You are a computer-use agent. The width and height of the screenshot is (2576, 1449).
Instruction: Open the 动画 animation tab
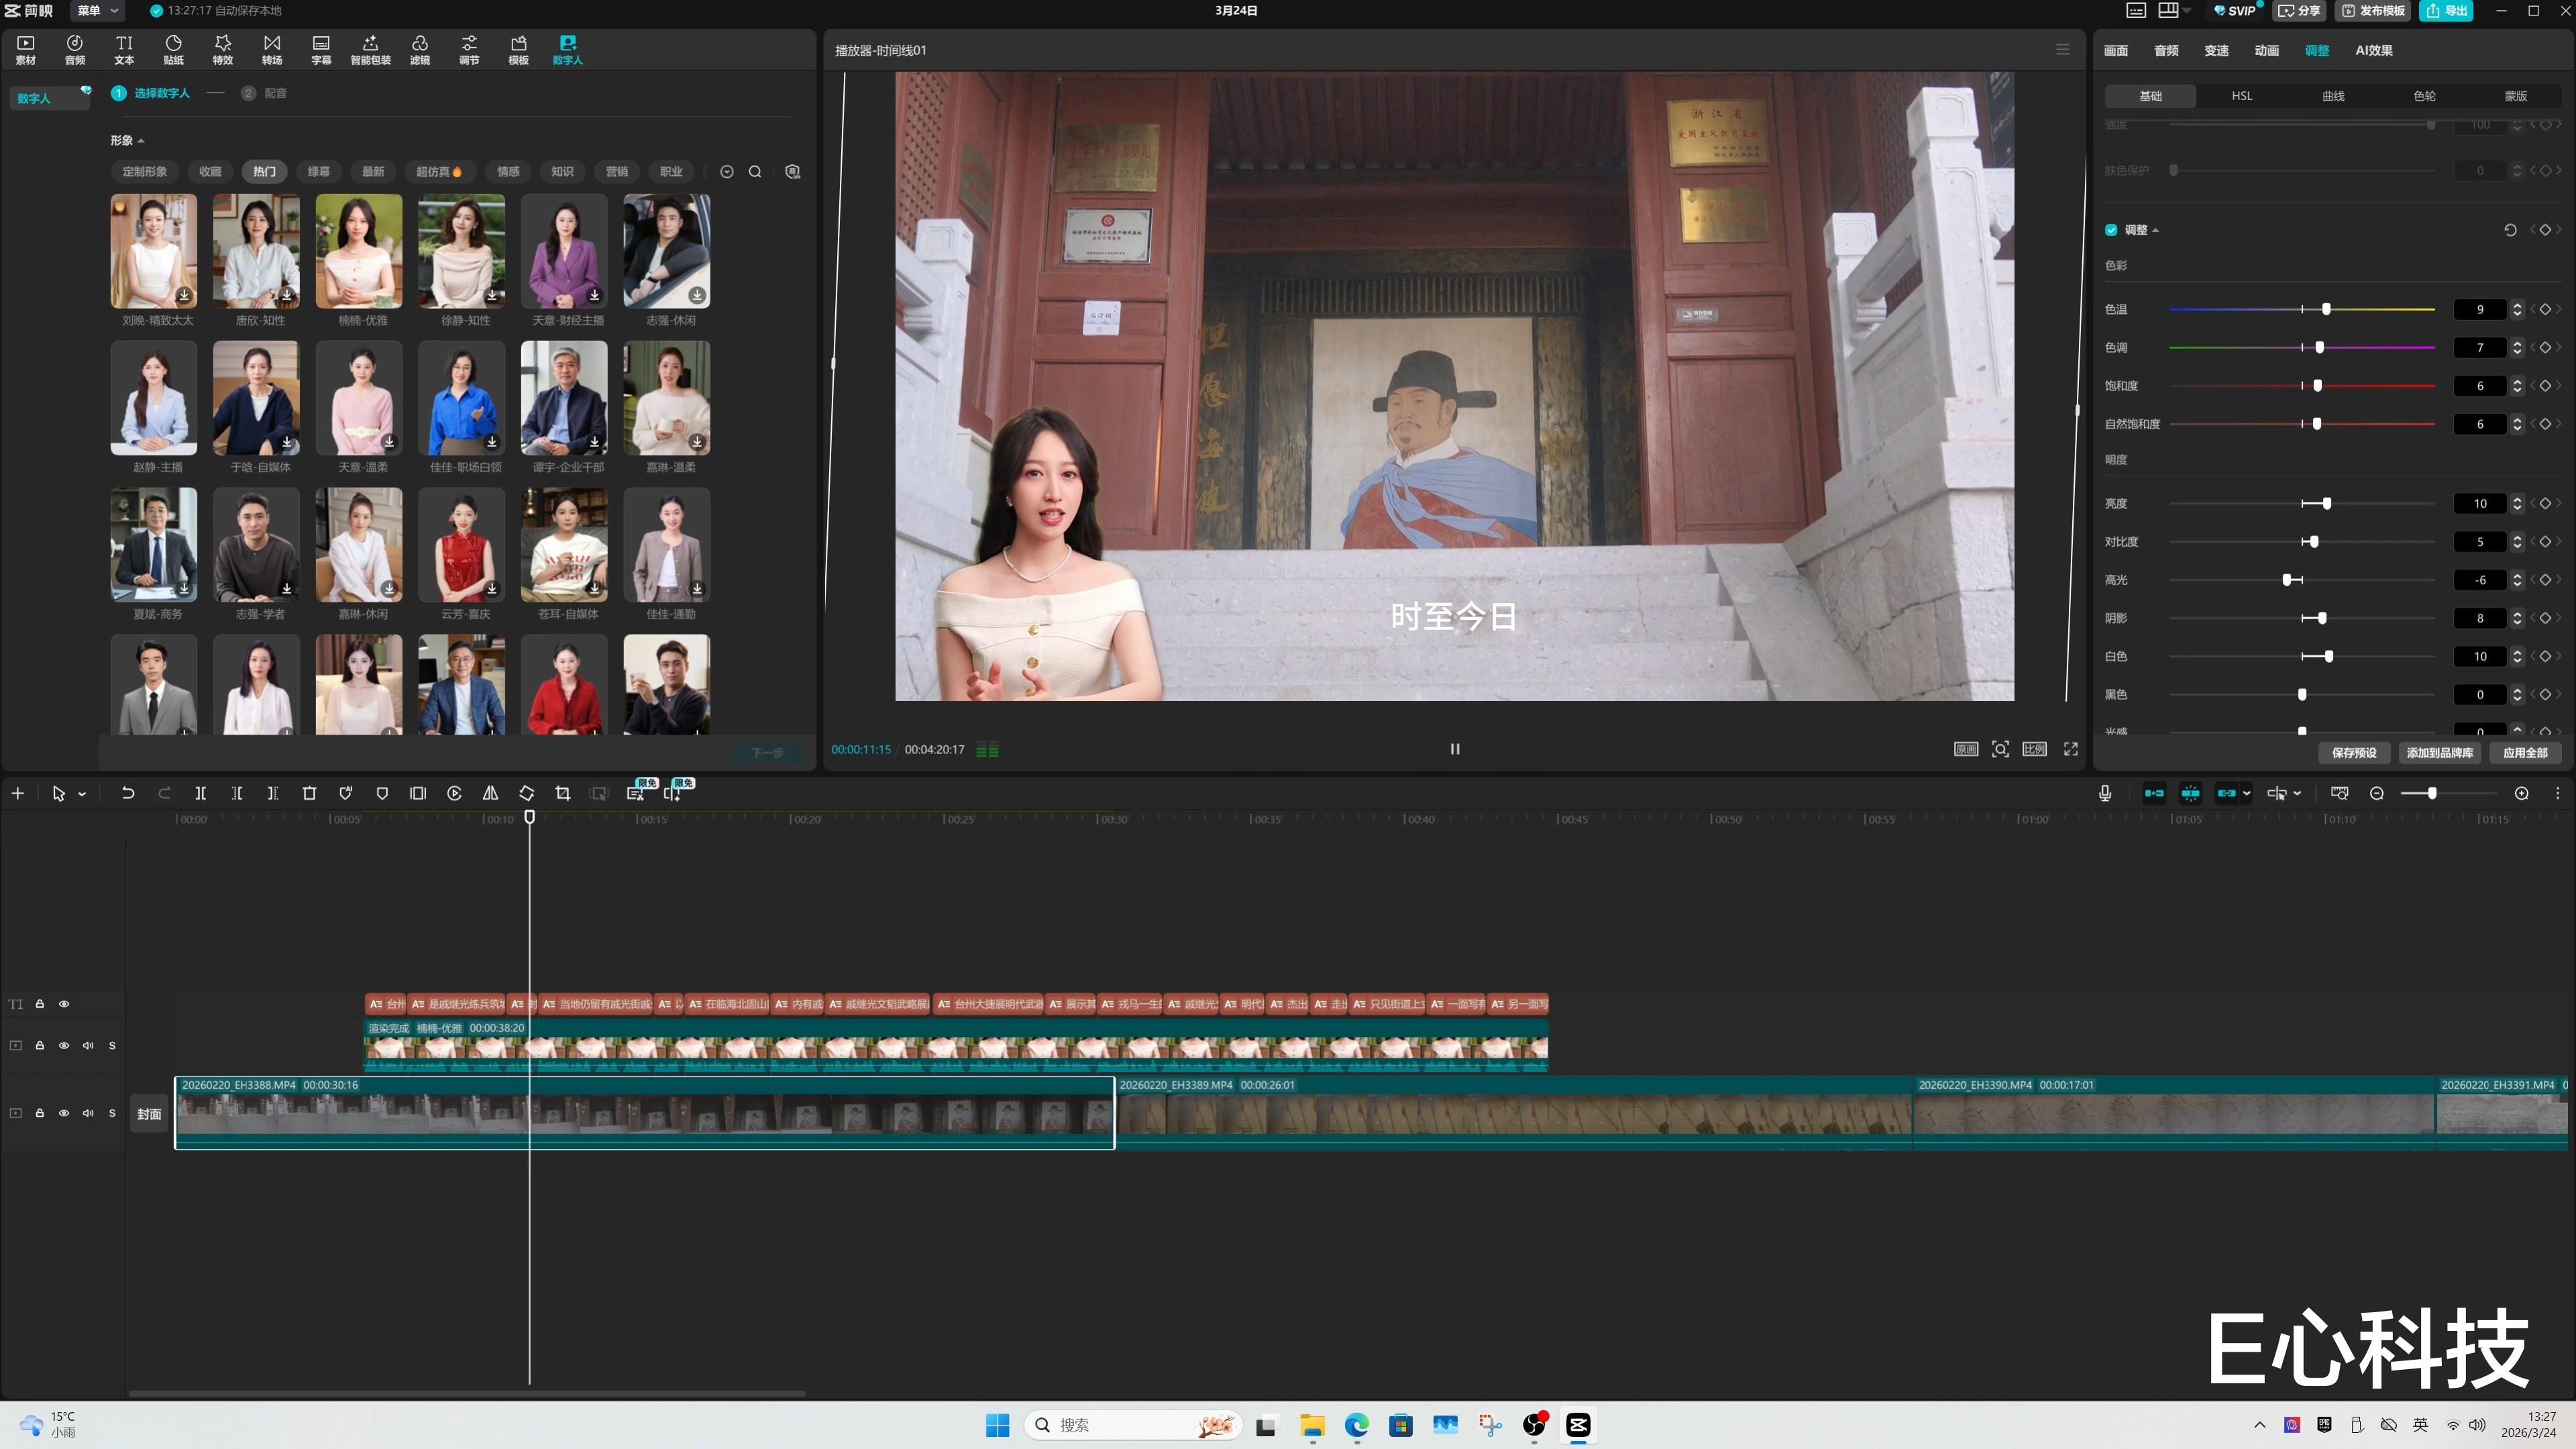(2266, 50)
